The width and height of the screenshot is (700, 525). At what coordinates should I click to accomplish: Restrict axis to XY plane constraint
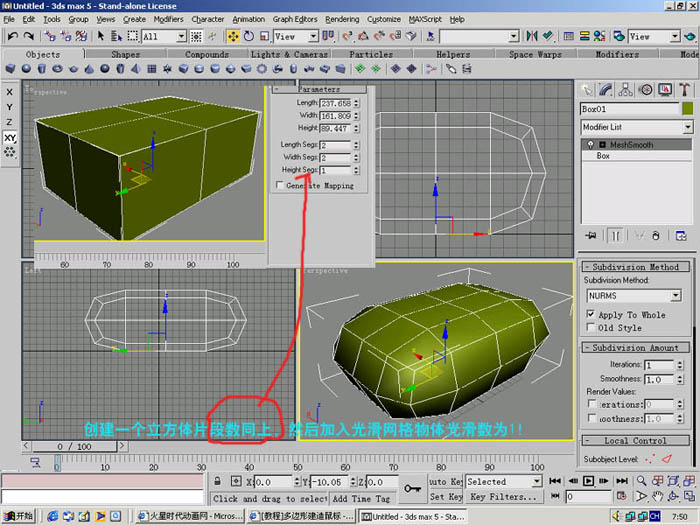coord(9,138)
